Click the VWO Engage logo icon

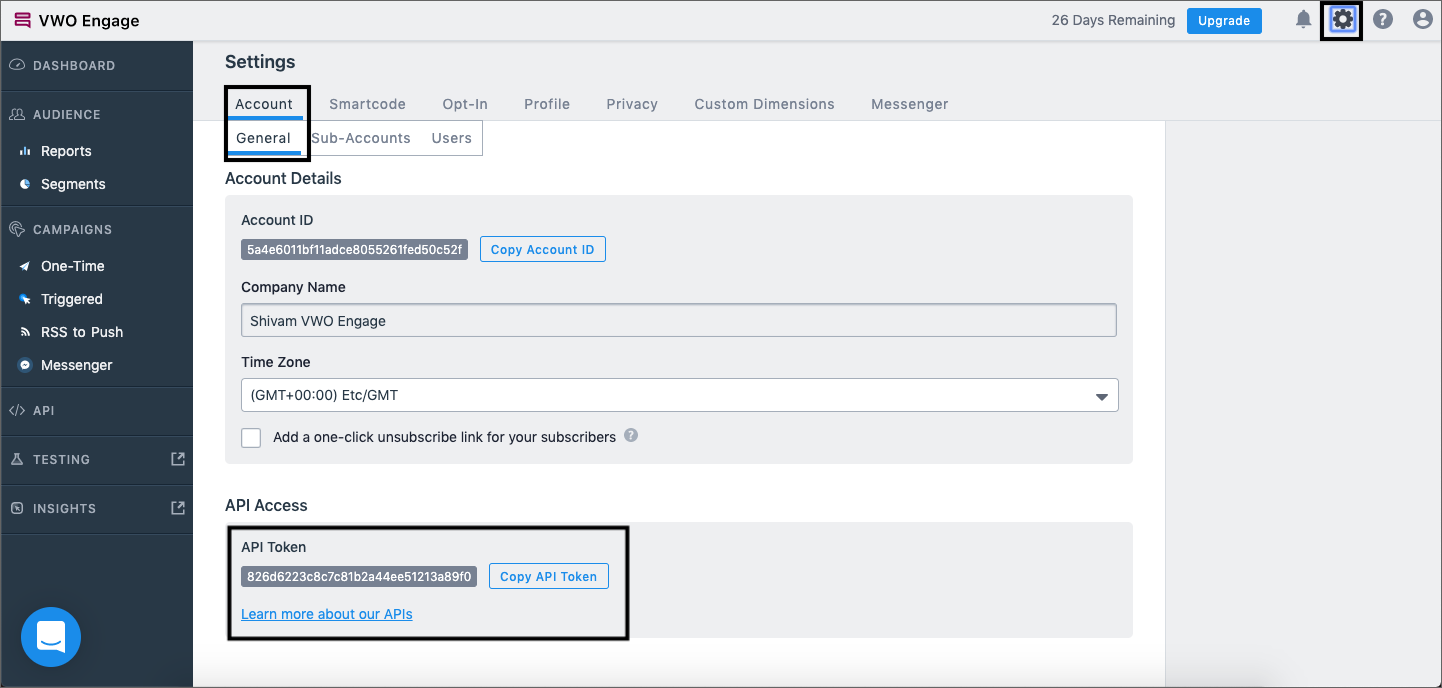(x=22, y=20)
